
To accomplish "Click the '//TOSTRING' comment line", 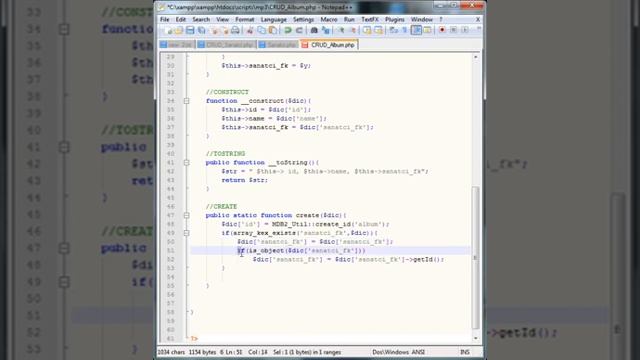I will pos(225,154).
